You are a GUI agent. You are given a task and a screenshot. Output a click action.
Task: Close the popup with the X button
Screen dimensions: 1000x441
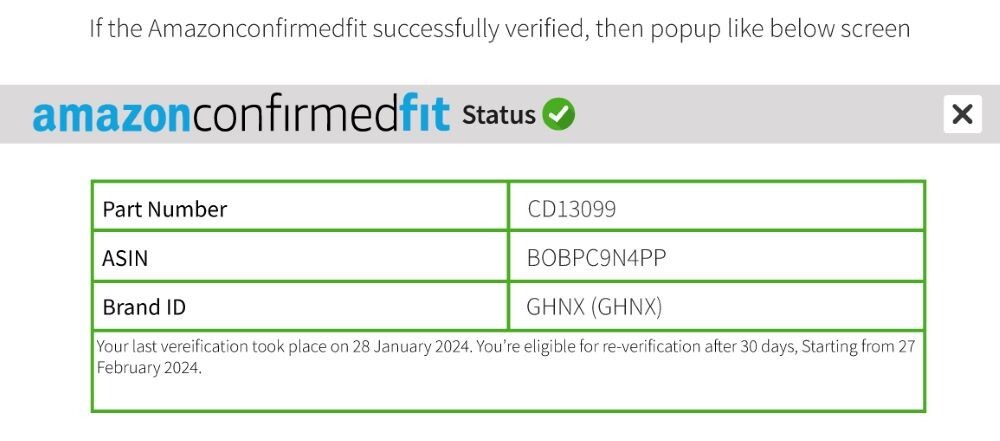tap(962, 114)
